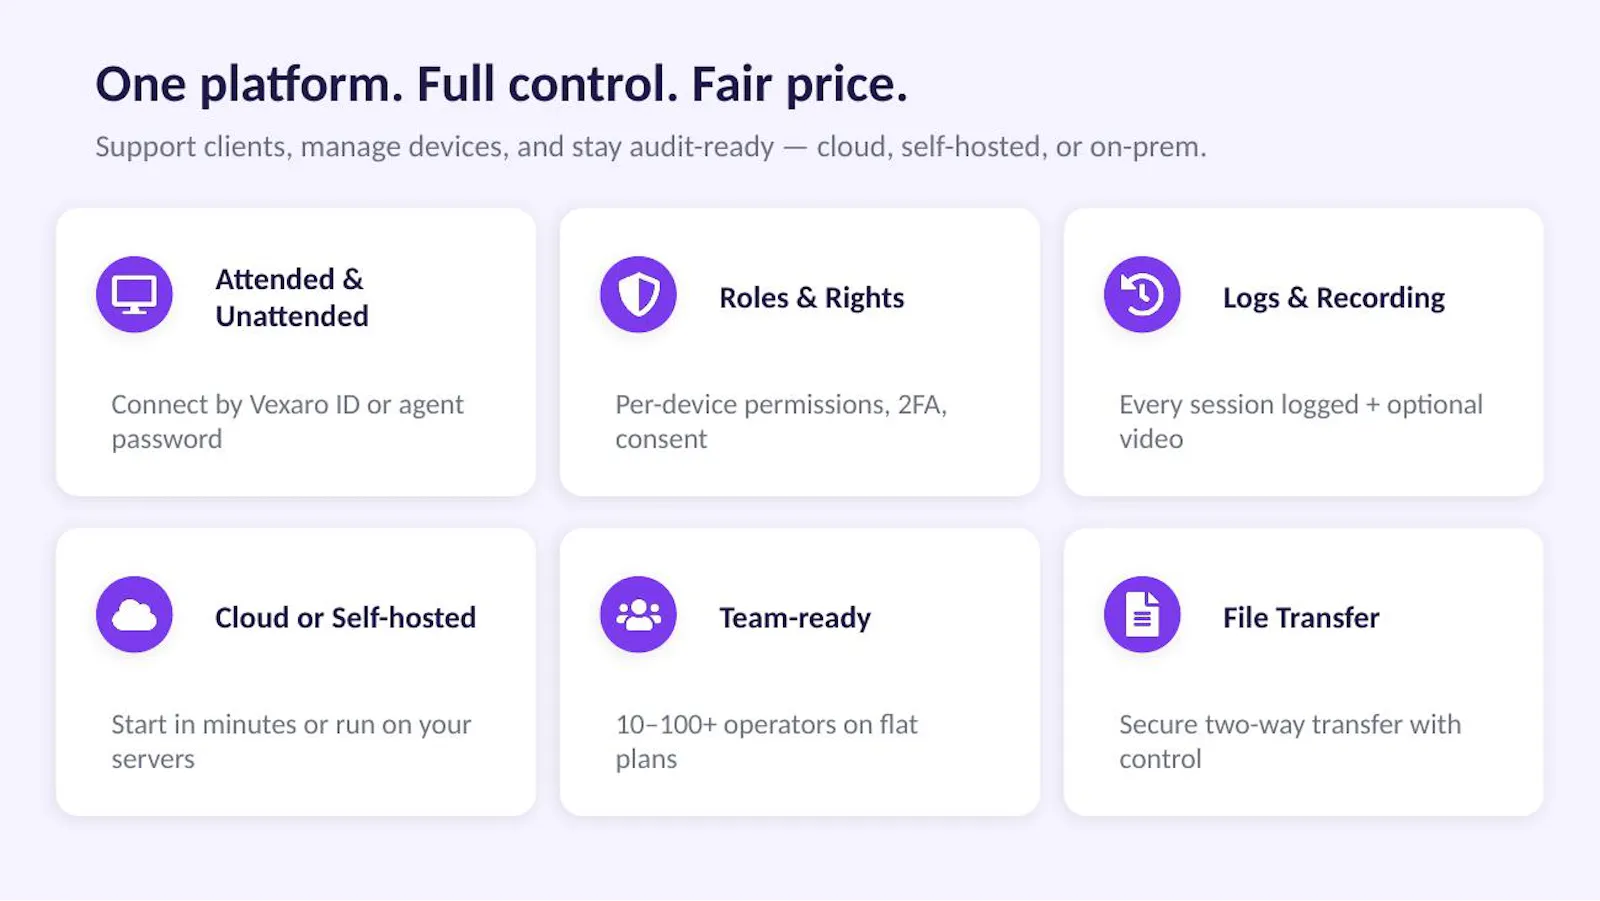1600x901 pixels.
Task: Select the File Transfer heading
Action: click(1301, 618)
